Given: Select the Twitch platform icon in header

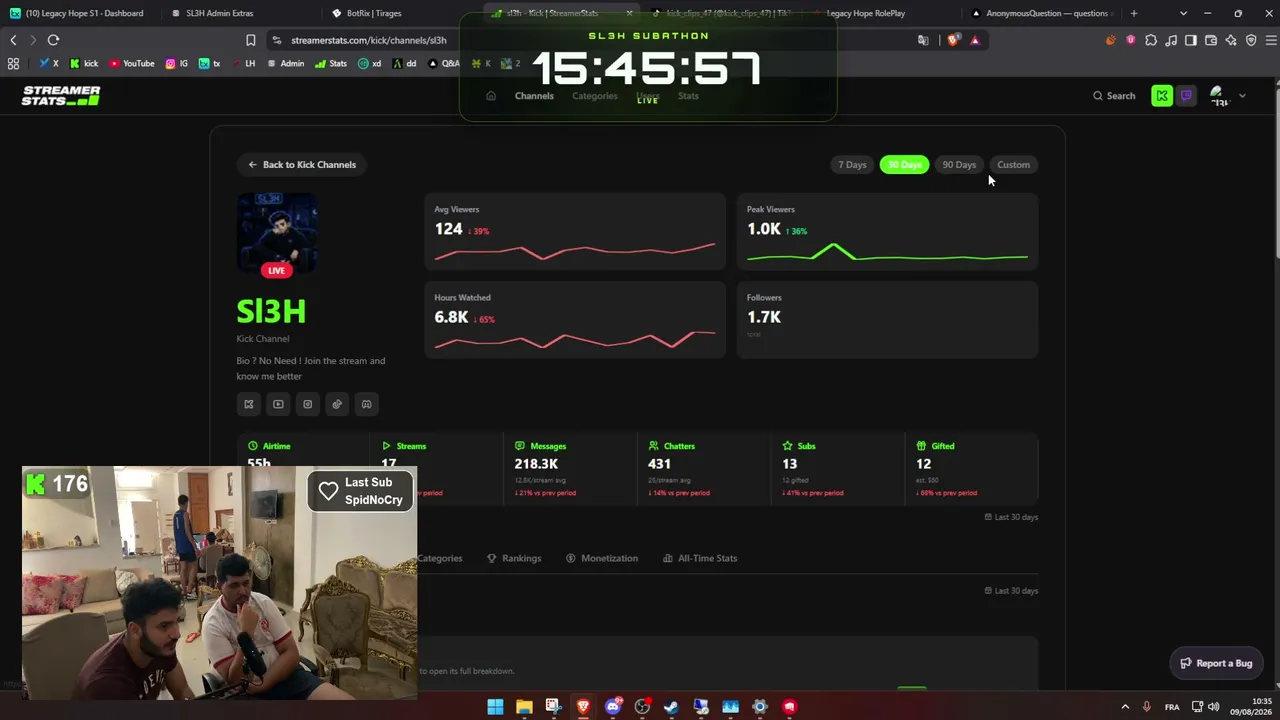Looking at the screenshot, I should [1186, 96].
